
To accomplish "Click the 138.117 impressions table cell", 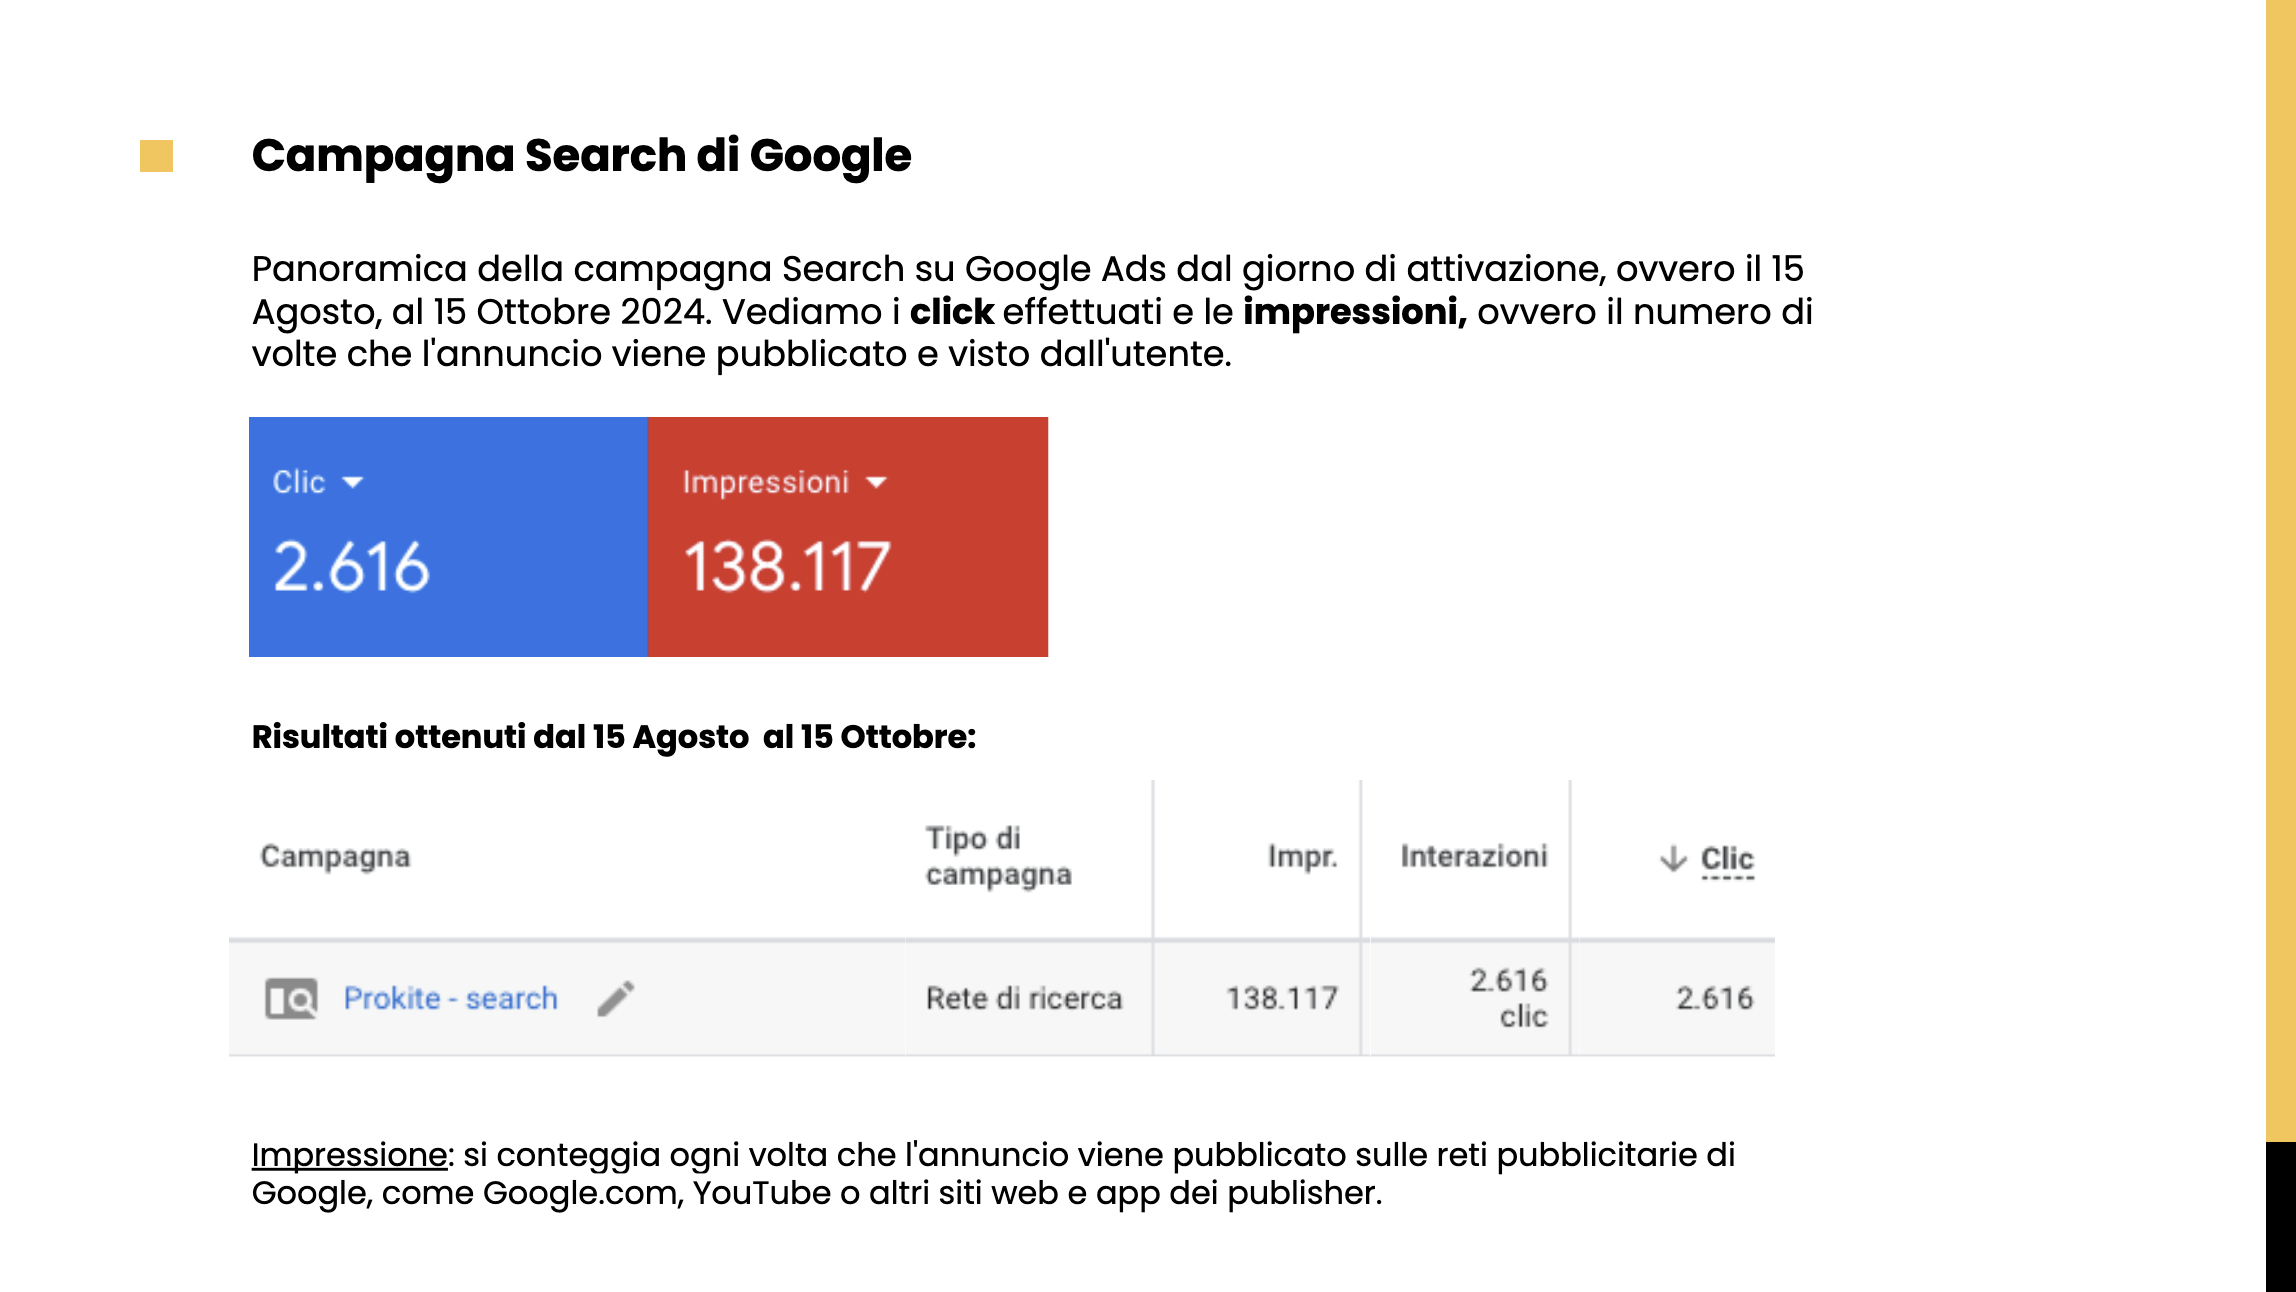I will (1281, 998).
